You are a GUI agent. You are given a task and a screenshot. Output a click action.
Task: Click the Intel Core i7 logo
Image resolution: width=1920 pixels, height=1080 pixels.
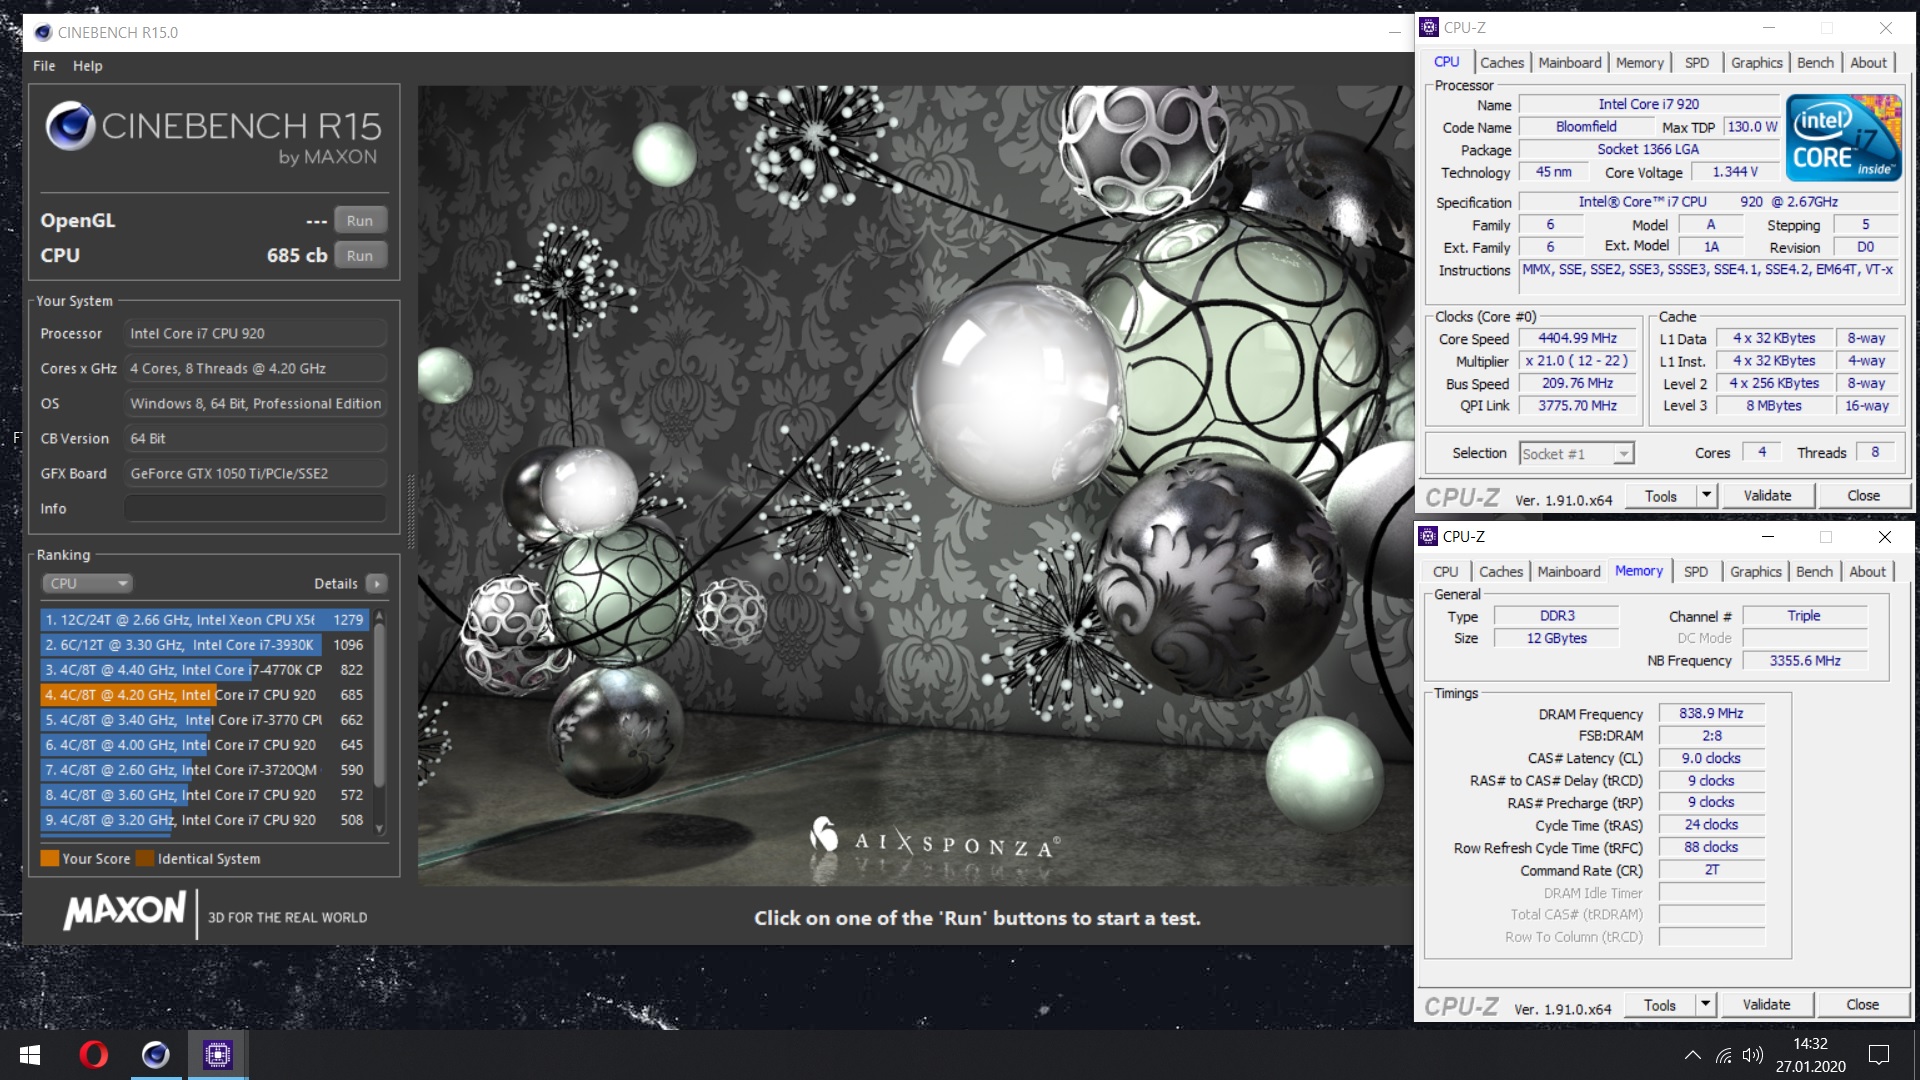1843,138
